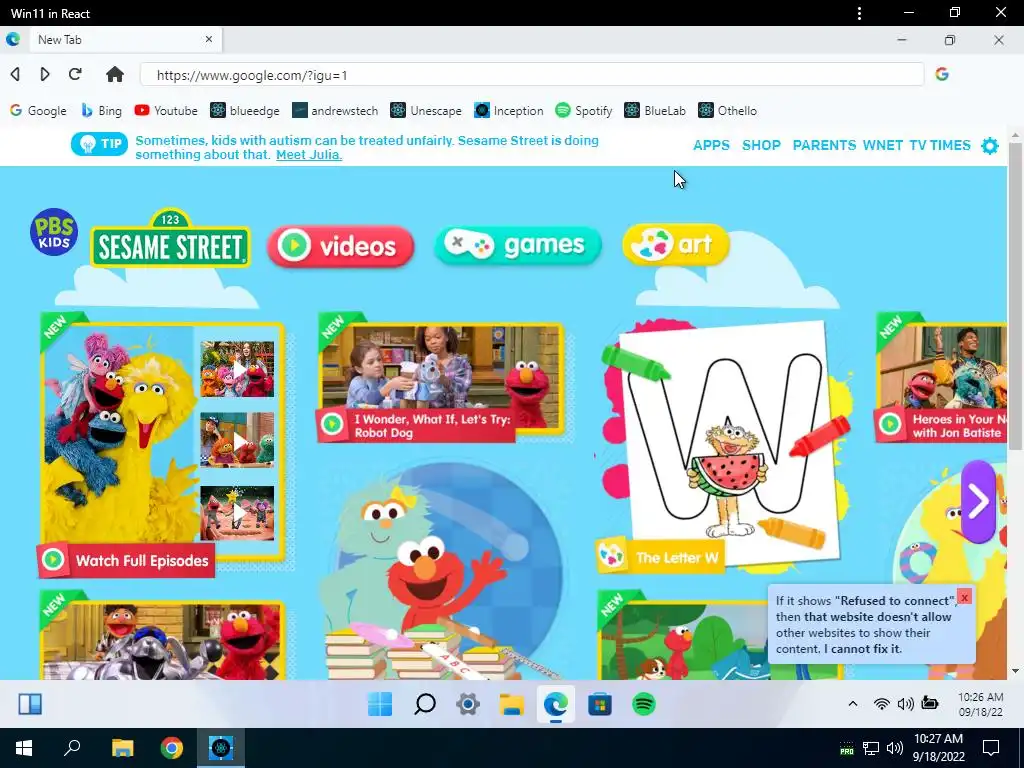
Task: Reload the page with refresh icon
Action: [x=75, y=74]
